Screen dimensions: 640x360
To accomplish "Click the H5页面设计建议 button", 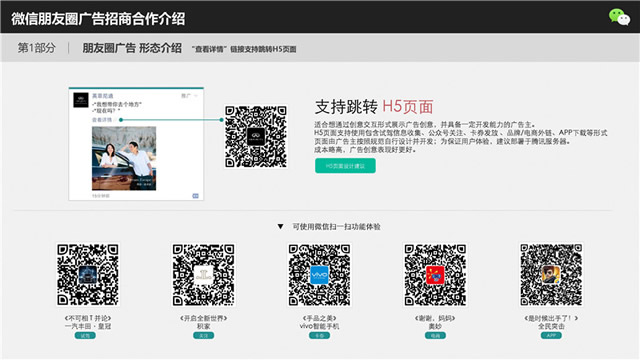I will (345, 166).
